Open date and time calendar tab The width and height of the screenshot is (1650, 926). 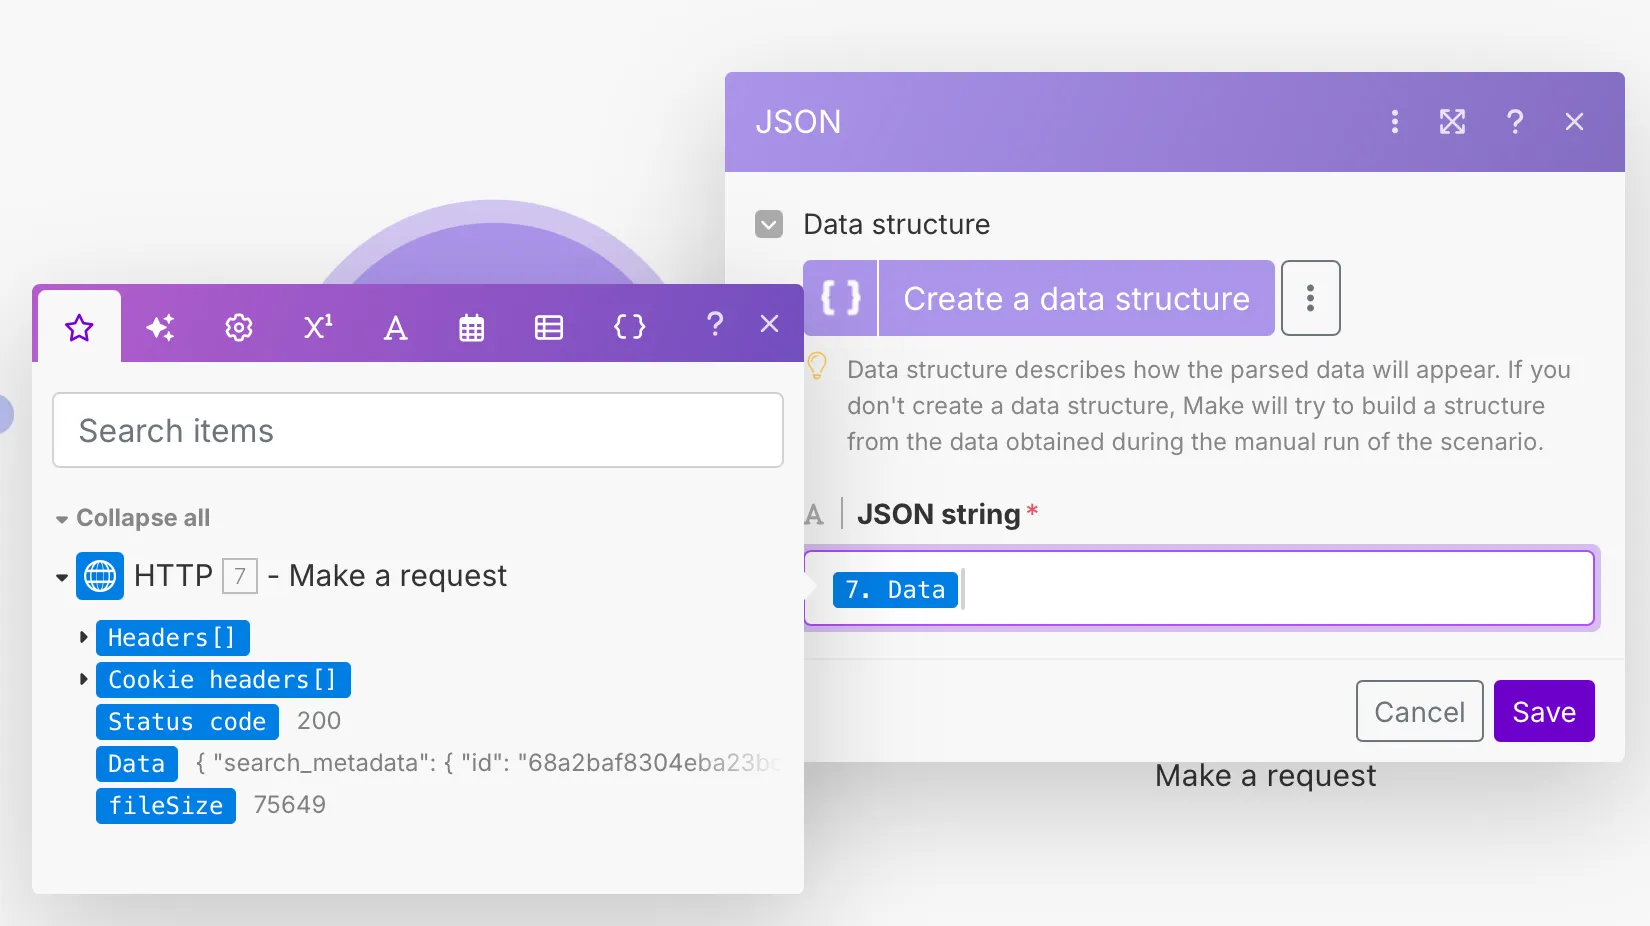click(x=472, y=327)
